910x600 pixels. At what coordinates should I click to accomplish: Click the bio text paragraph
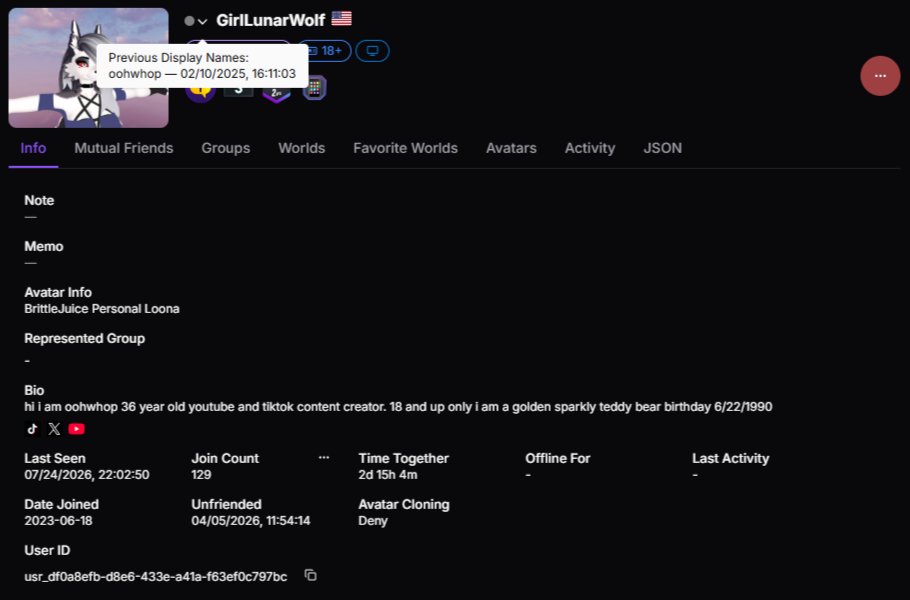398,407
